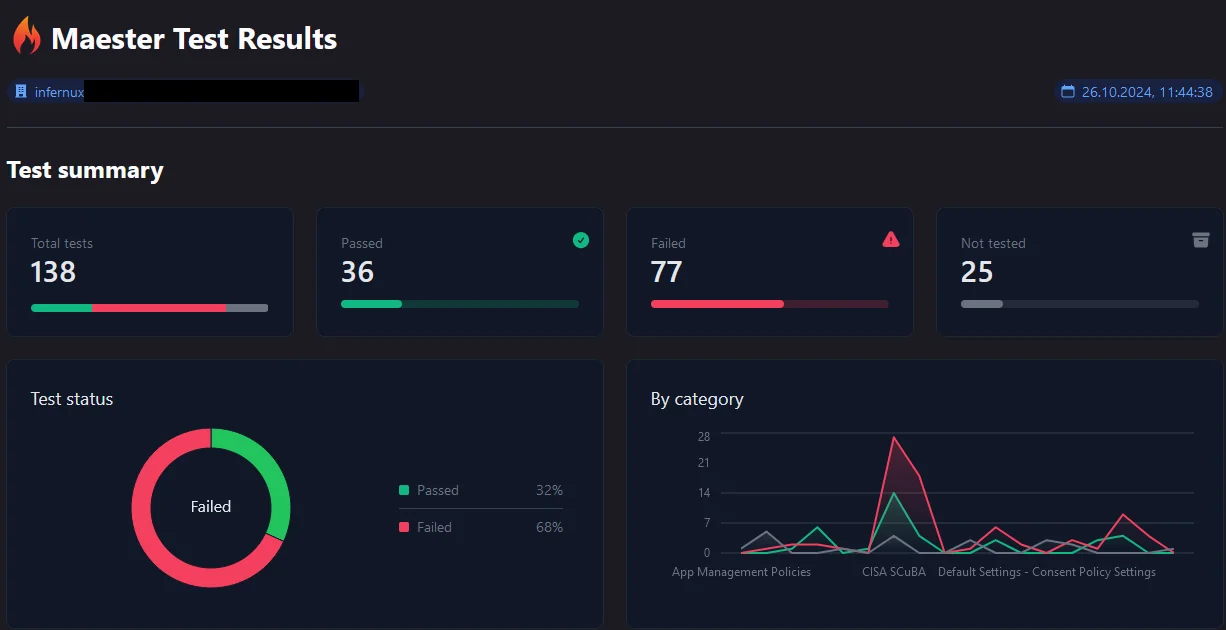
Task: Click the 26.10.2024 timestamp badge
Action: [1138, 92]
